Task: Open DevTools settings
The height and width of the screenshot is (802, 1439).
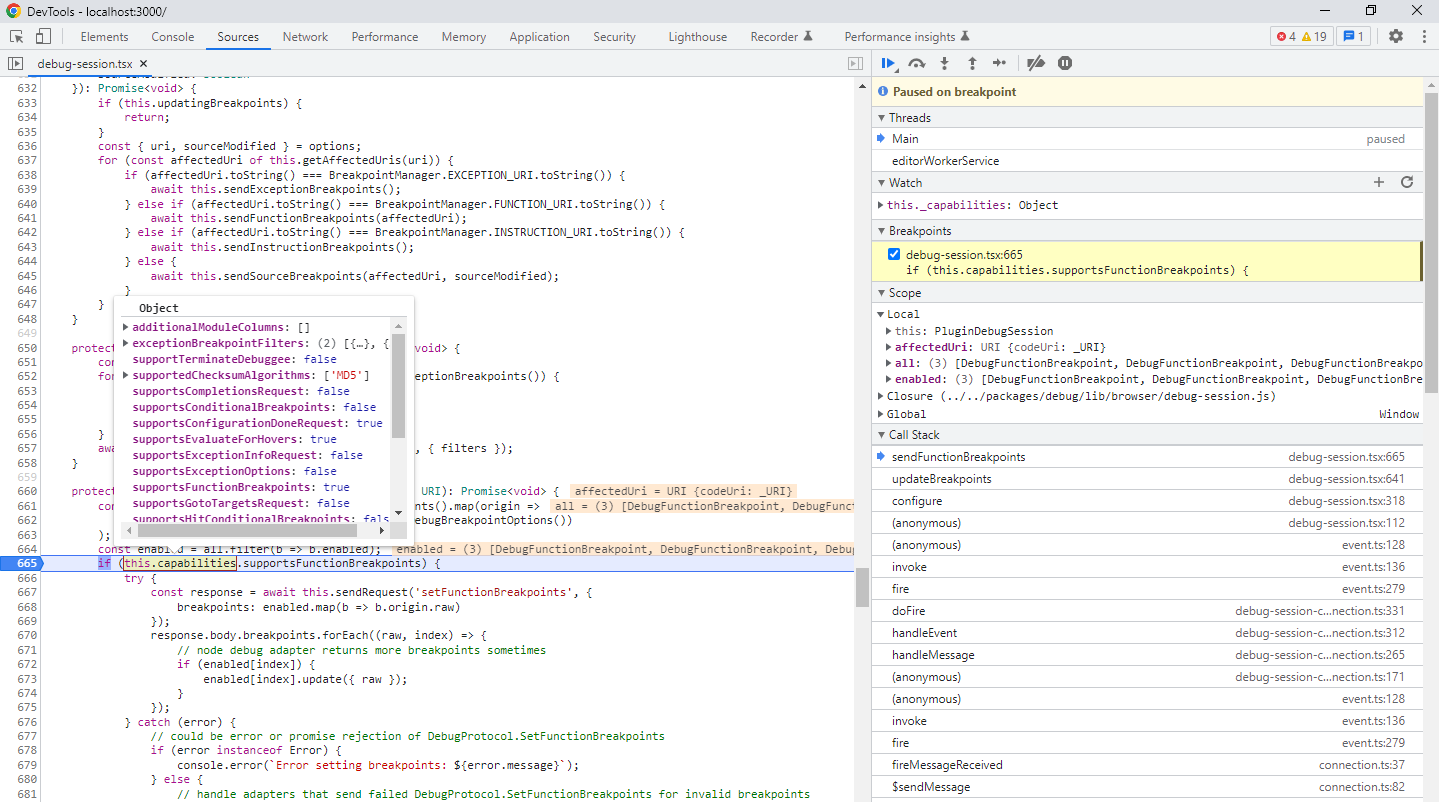Action: tap(1395, 35)
